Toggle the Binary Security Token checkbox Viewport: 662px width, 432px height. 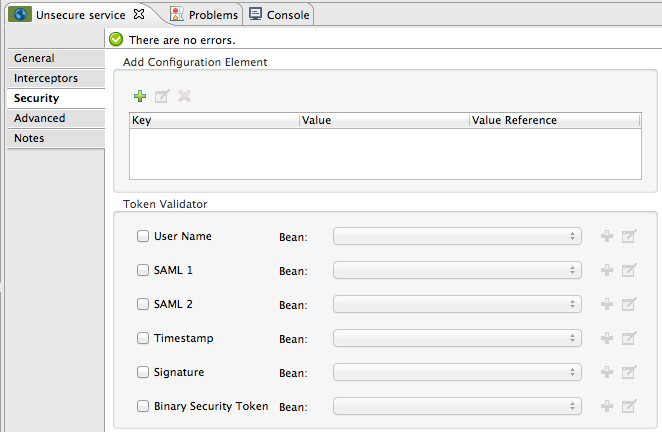(x=143, y=406)
